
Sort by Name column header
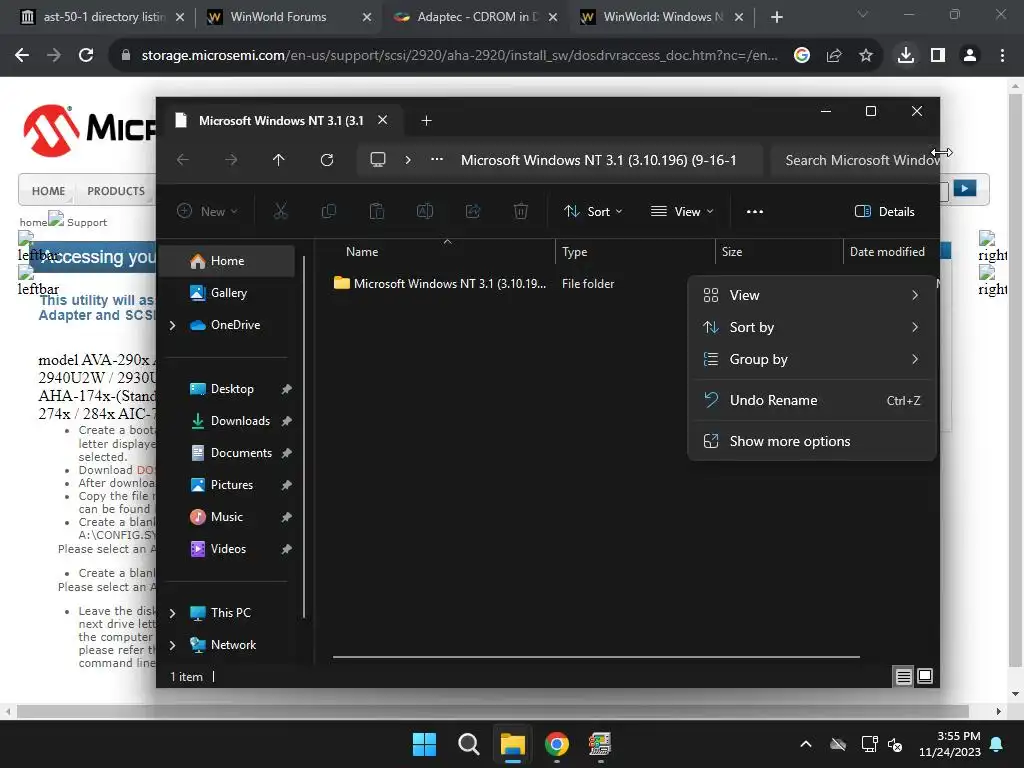pos(362,251)
